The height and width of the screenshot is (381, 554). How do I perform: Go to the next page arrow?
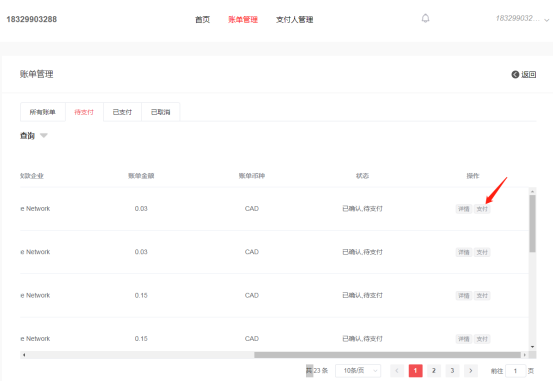pyautogui.click(x=471, y=370)
